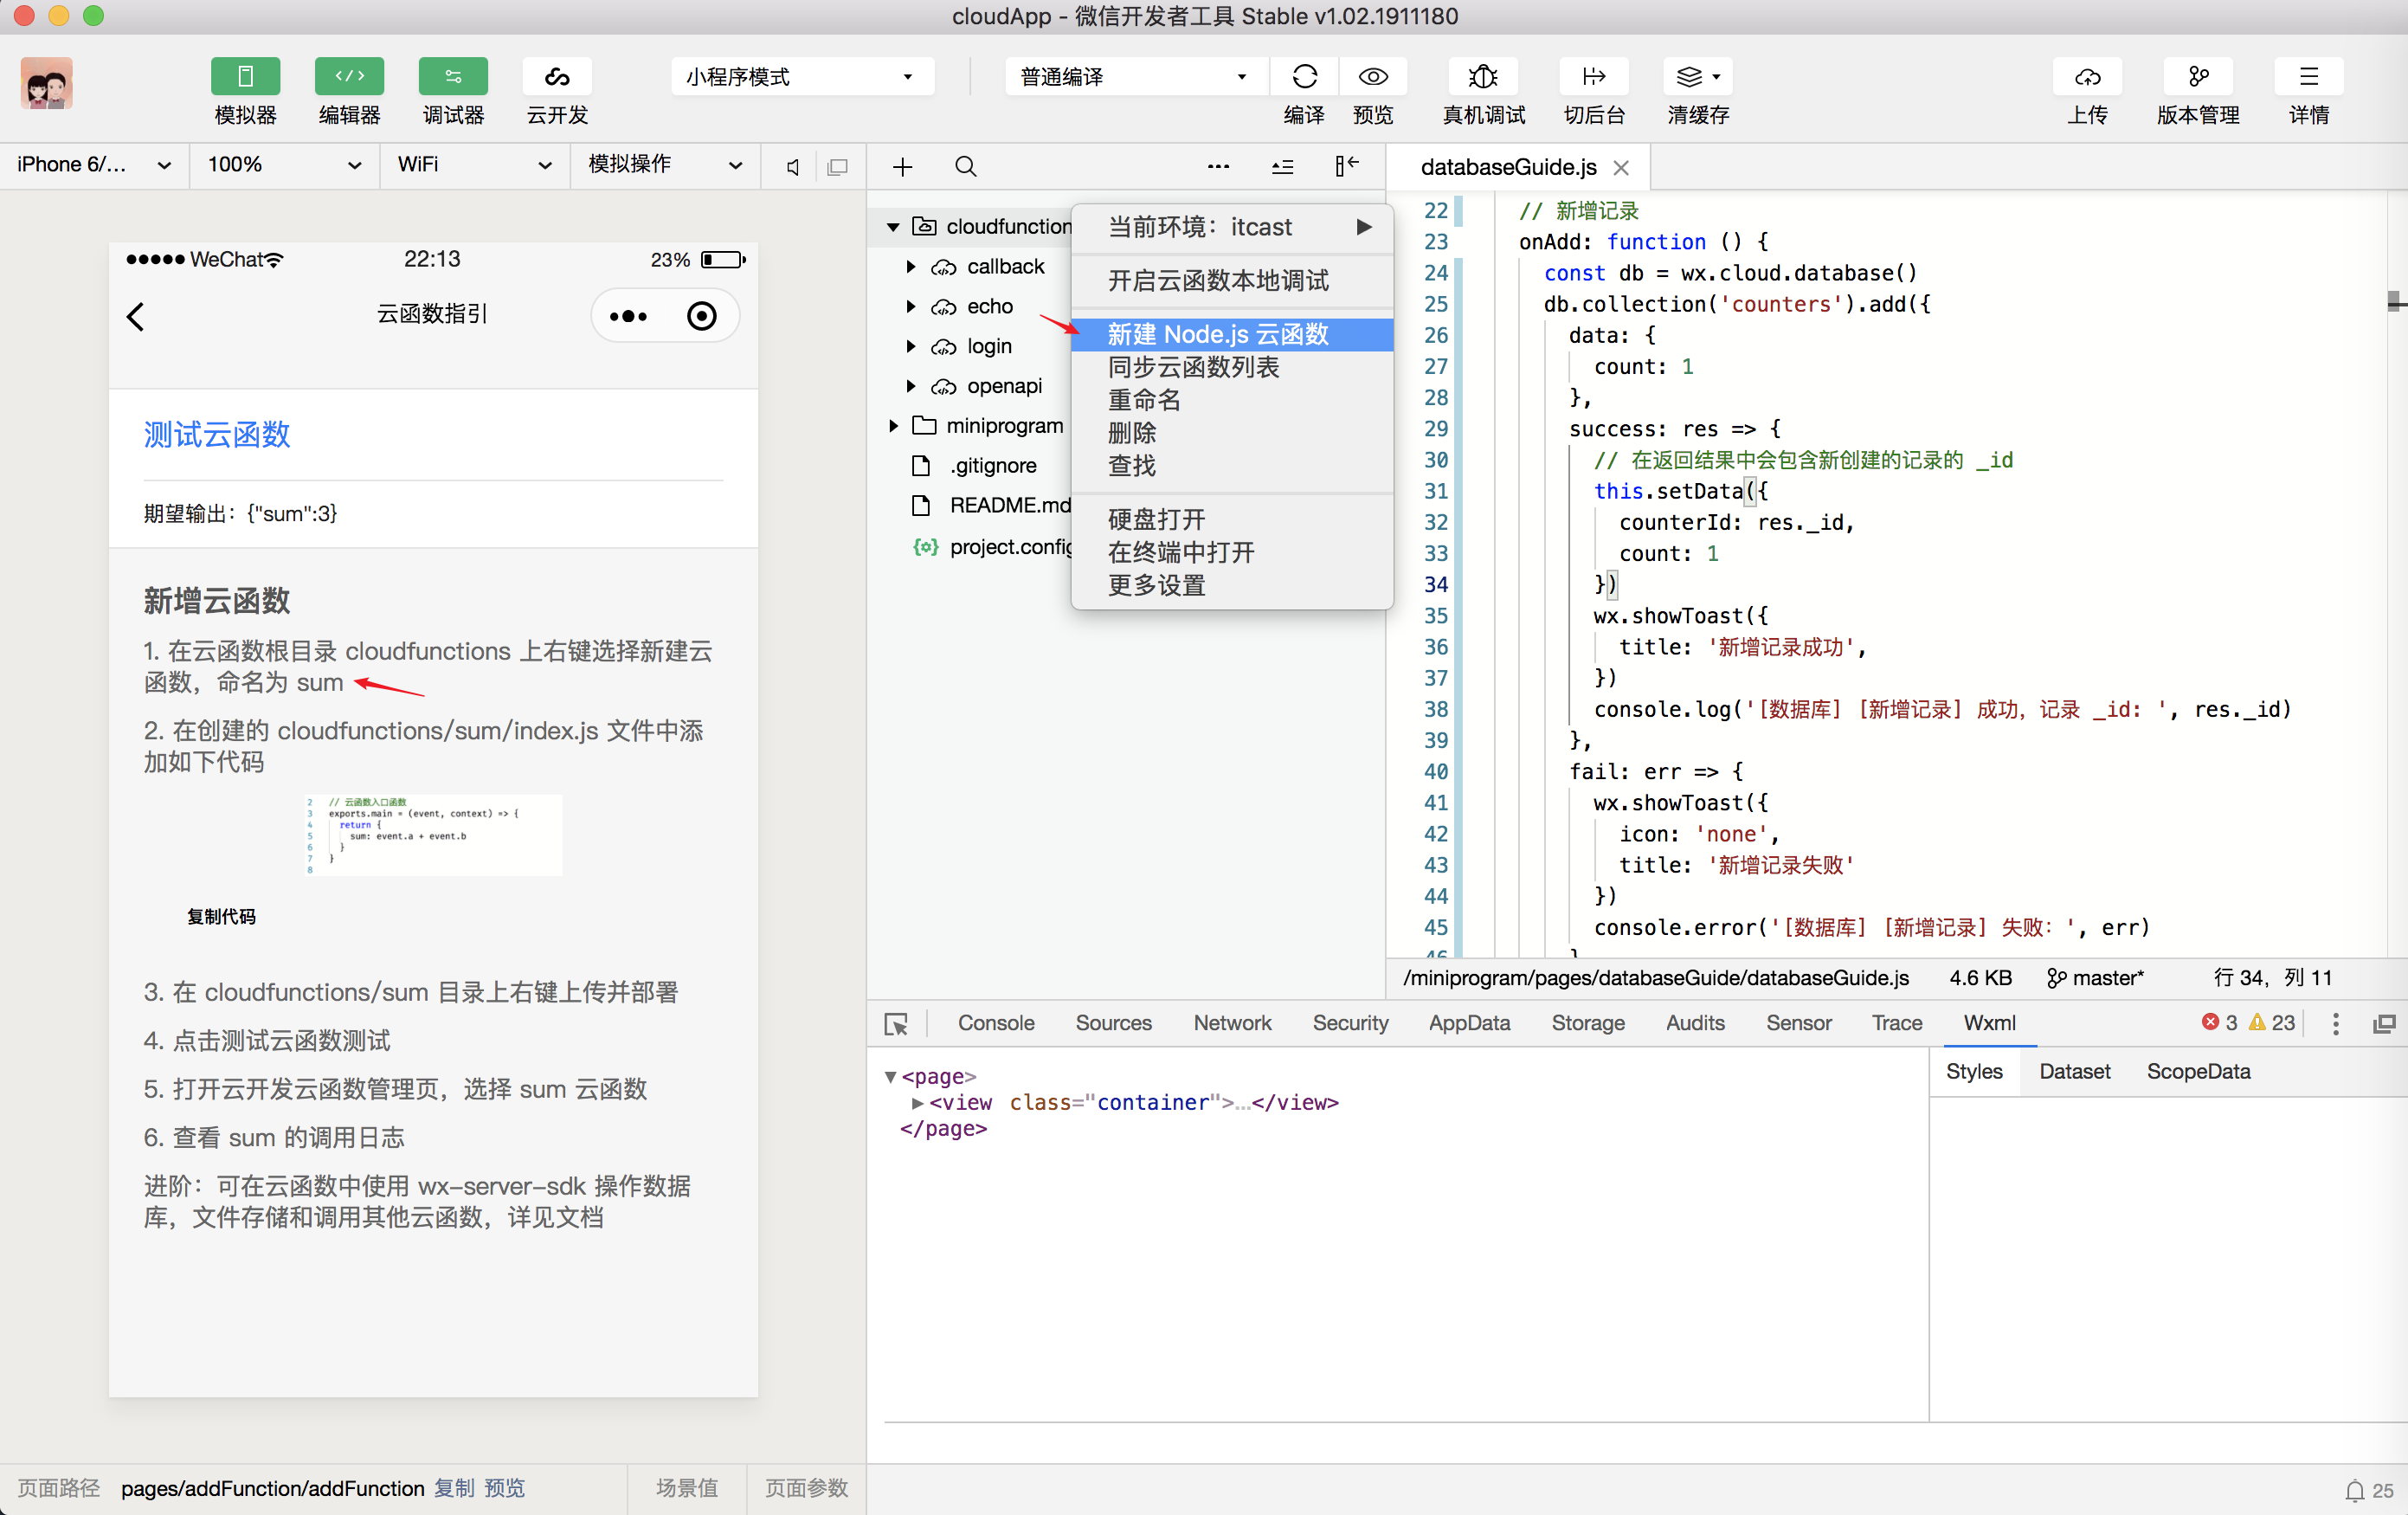2408x1515 pixels.
Task: Open the iPhone 6 device dropdown
Action: coord(94,165)
